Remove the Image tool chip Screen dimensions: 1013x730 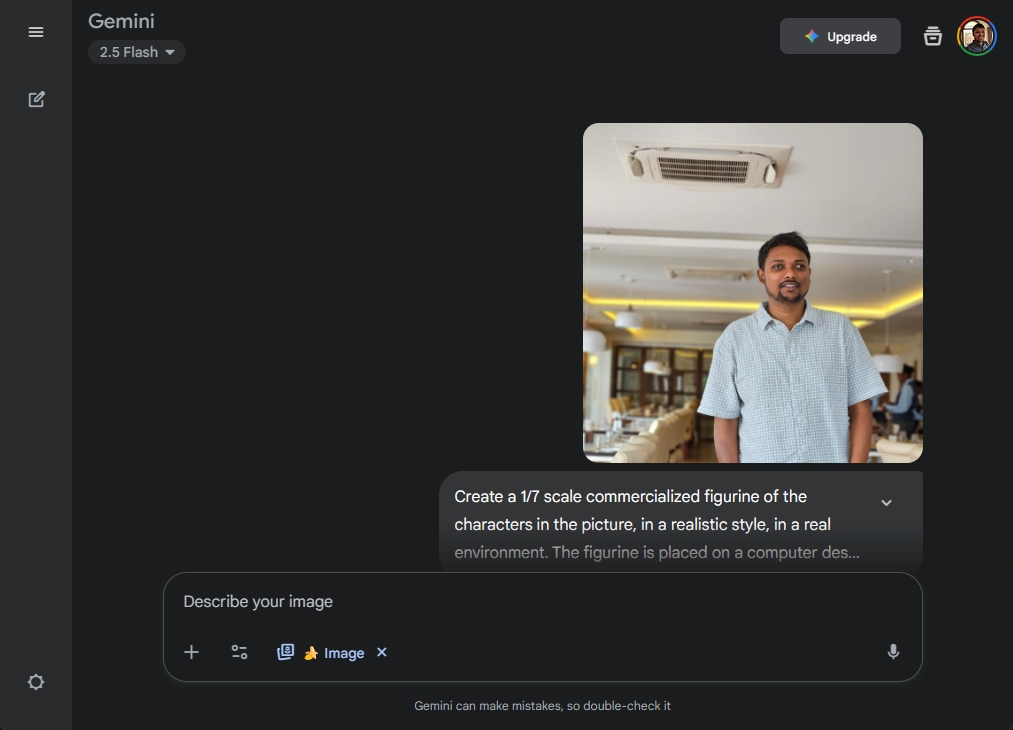click(381, 652)
